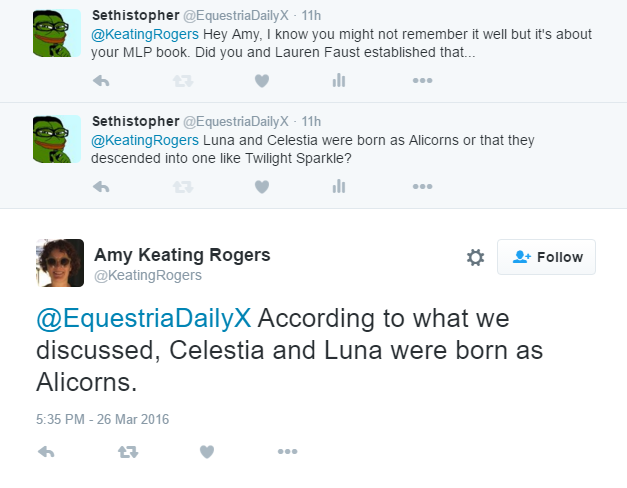Open the gear settings menu beside Follow
627x488 pixels.
(476, 258)
